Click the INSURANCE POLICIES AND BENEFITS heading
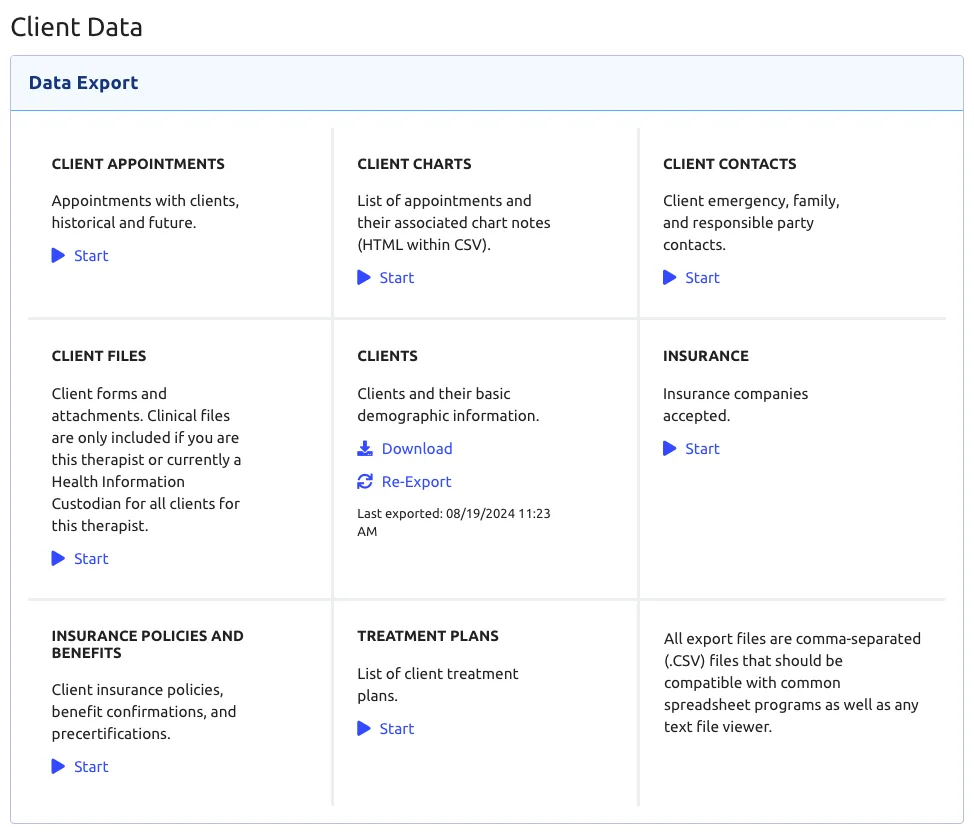The image size is (974, 834). [148, 645]
